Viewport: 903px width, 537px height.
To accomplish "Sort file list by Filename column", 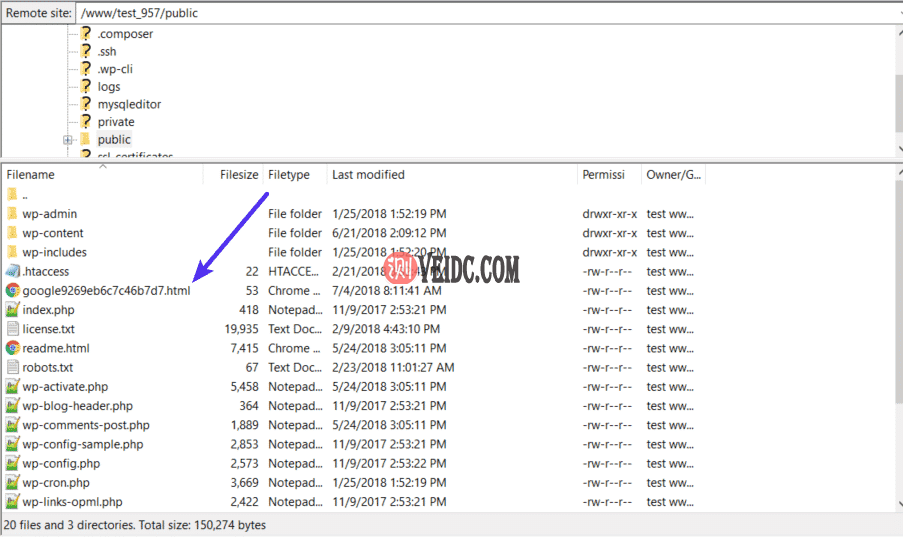I will 102,175.
